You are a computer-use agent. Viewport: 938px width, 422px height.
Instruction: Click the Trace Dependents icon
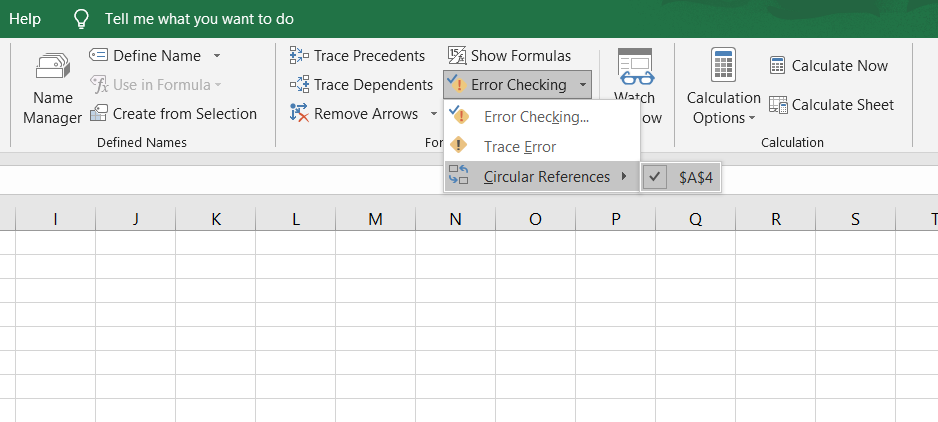(x=299, y=85)
